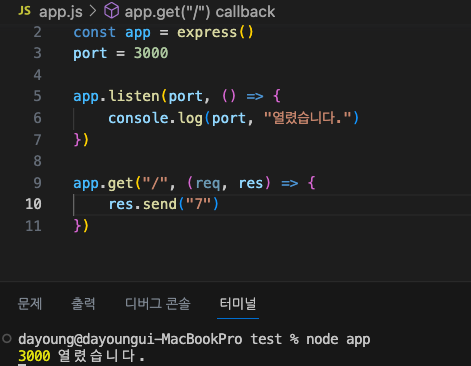Click the "7" string on line 10

coord(198,204)
